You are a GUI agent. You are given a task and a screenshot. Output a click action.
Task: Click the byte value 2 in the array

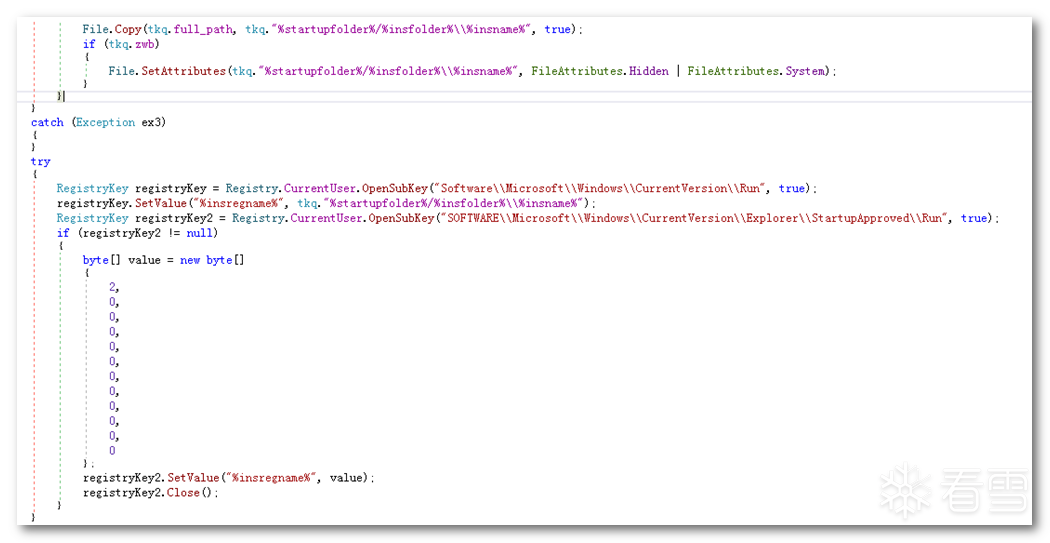coord(112,287)
